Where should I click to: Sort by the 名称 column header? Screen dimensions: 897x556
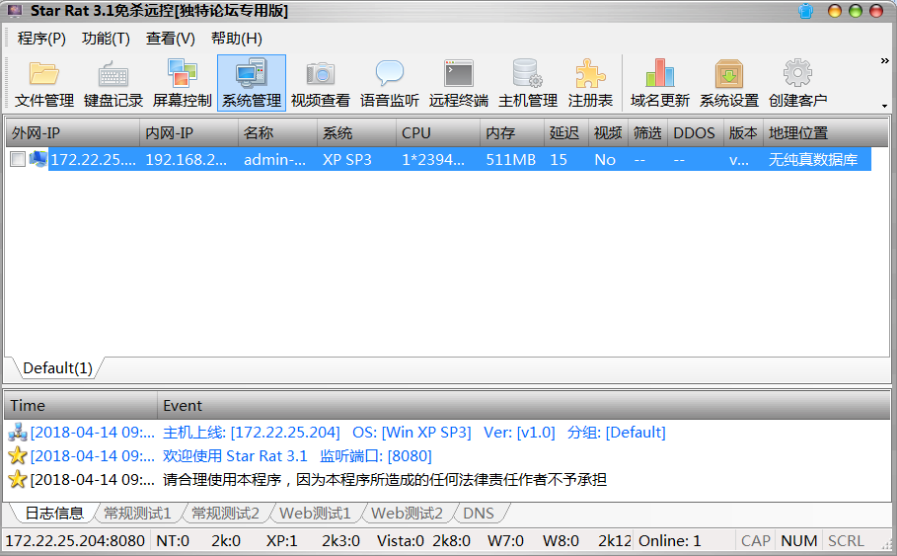(278, 133)
